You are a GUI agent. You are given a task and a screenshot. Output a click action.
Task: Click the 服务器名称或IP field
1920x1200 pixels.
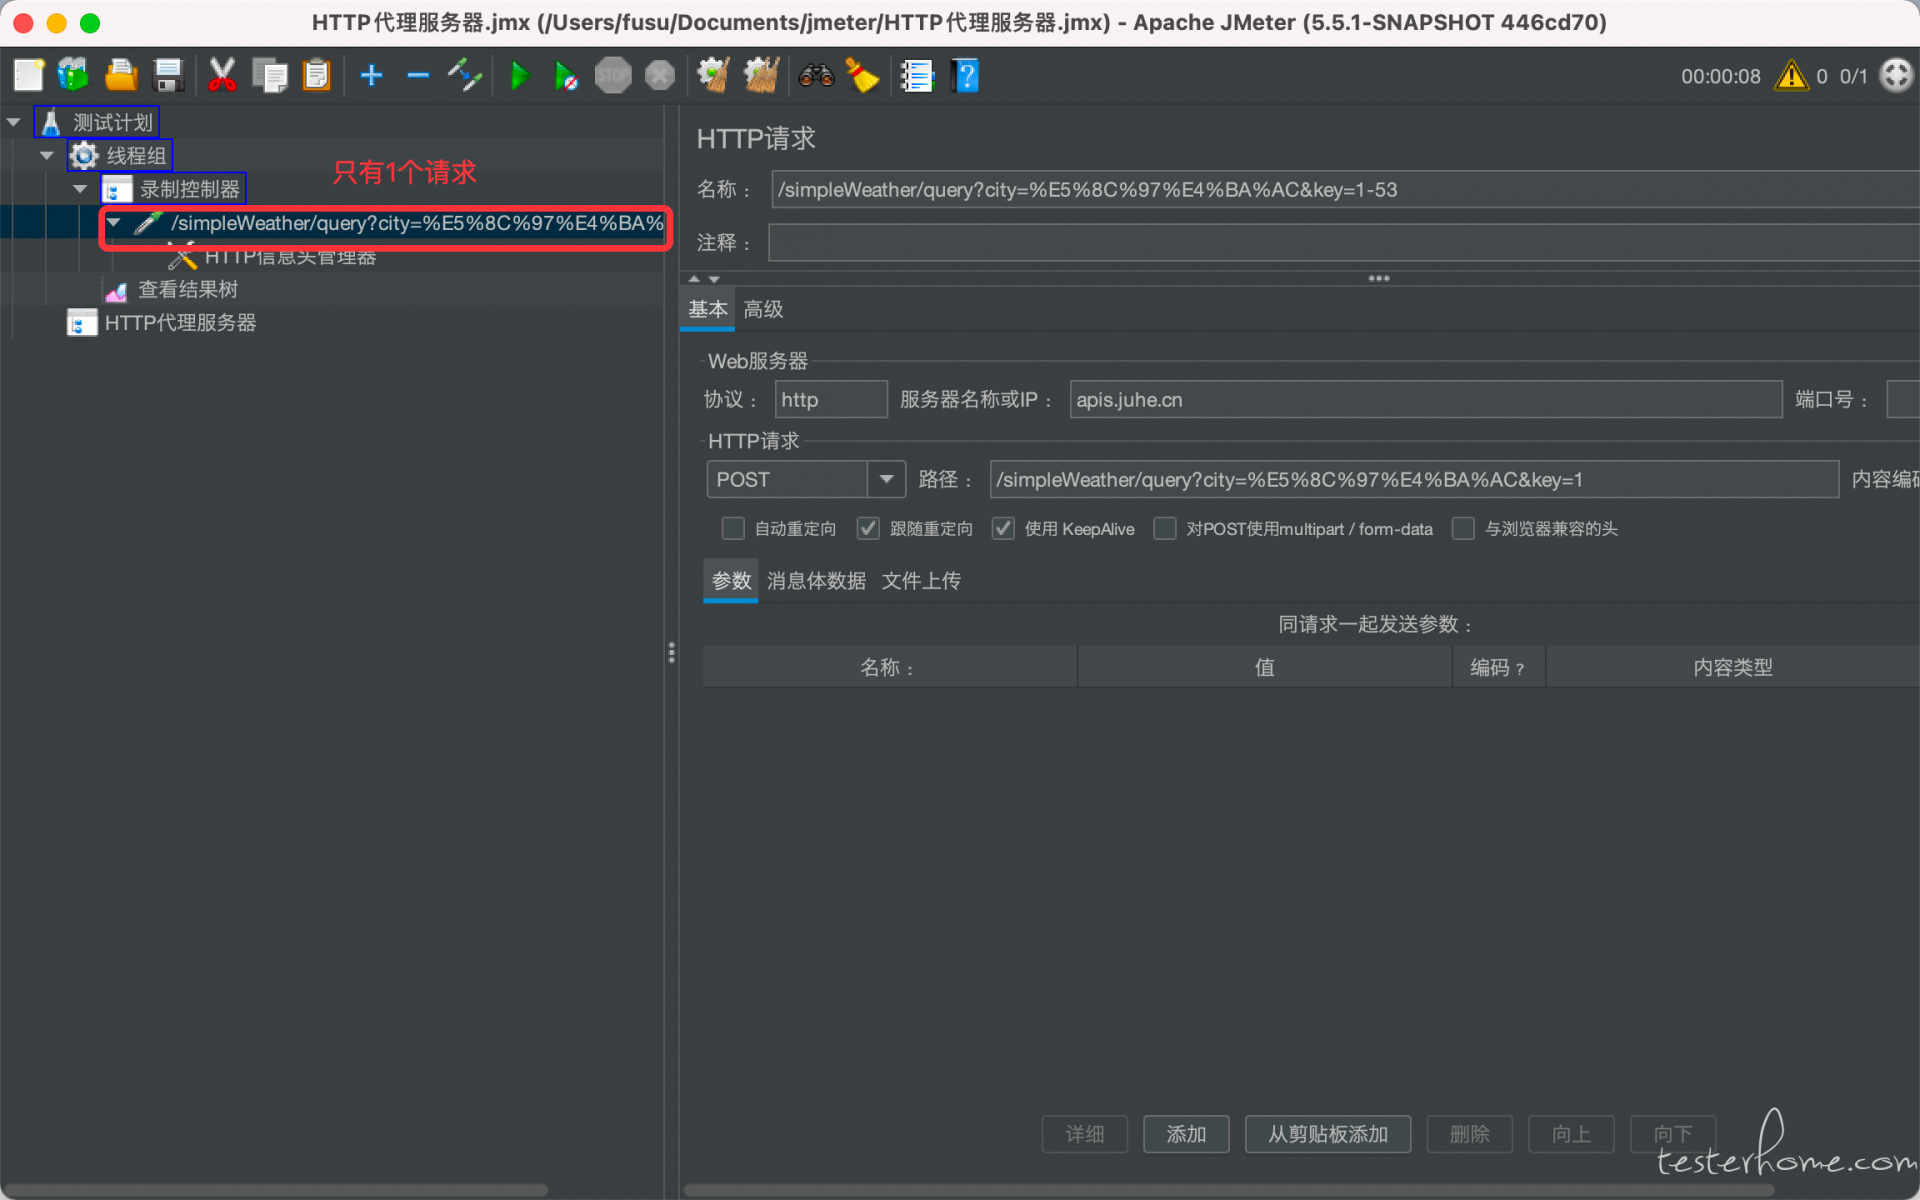click(1426, 399)
